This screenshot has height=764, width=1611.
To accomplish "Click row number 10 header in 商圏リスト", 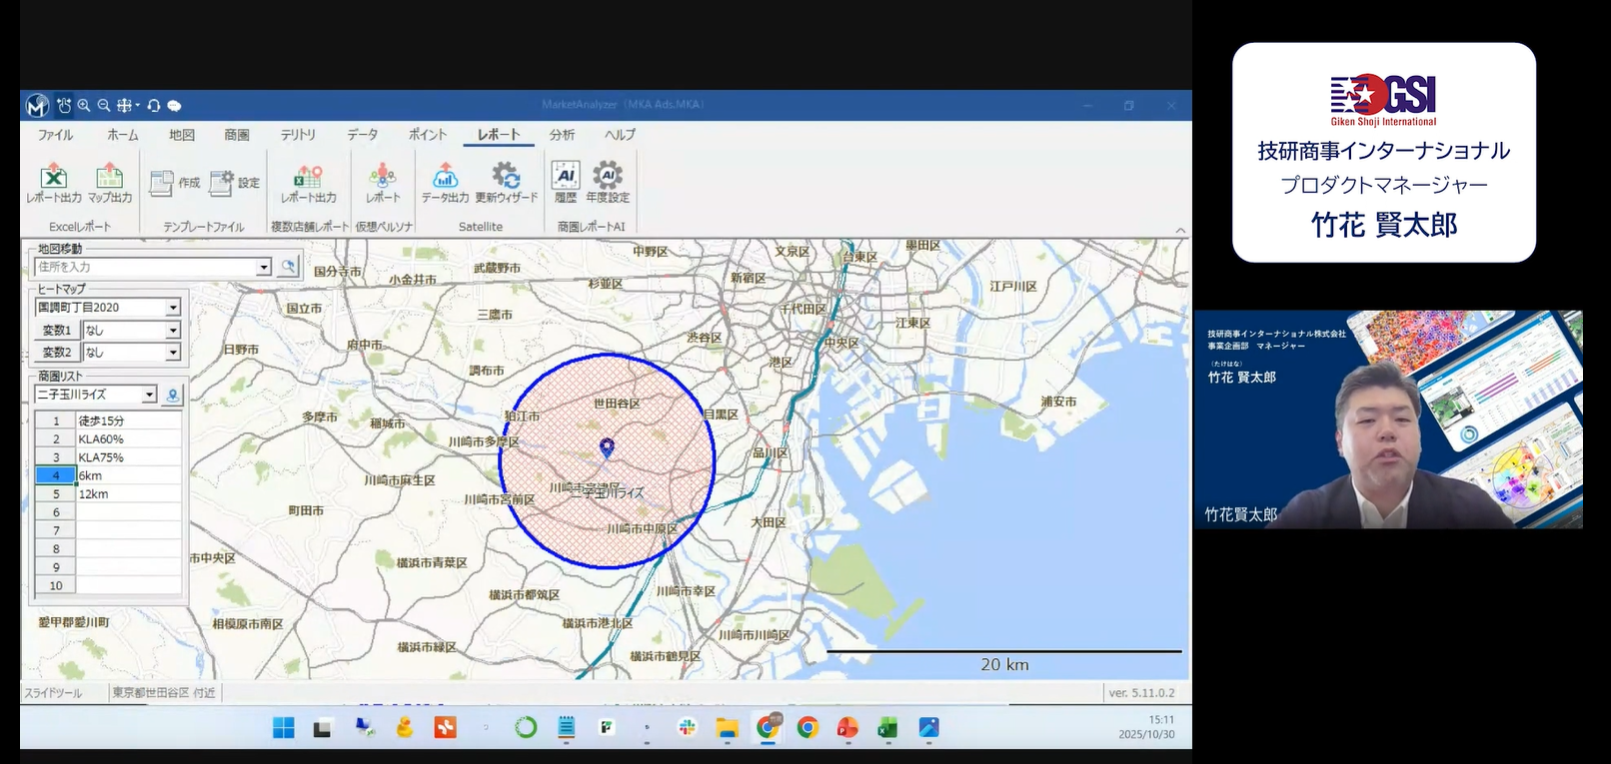I will coord(56,586).
